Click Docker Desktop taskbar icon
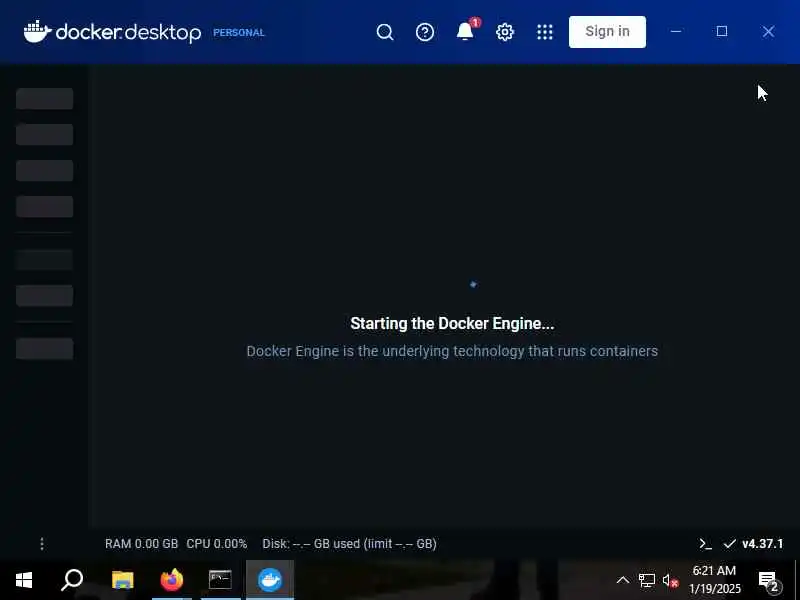Viewport: 800px width, 600px height. (270, 580)
